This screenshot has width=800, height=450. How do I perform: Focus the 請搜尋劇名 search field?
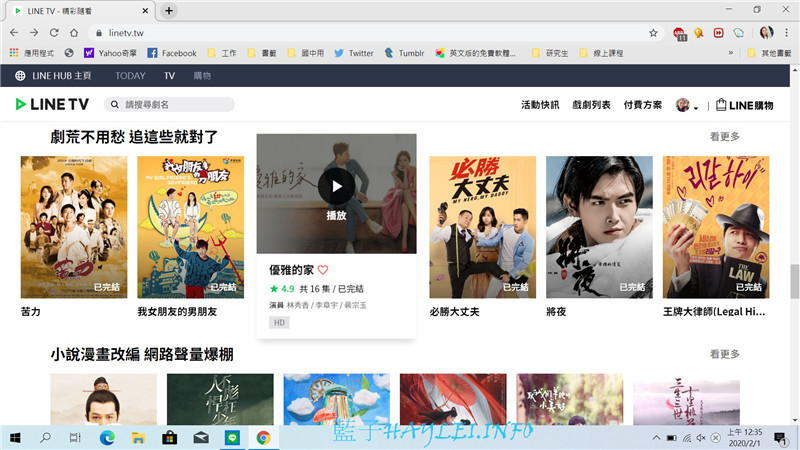[169, 105]
